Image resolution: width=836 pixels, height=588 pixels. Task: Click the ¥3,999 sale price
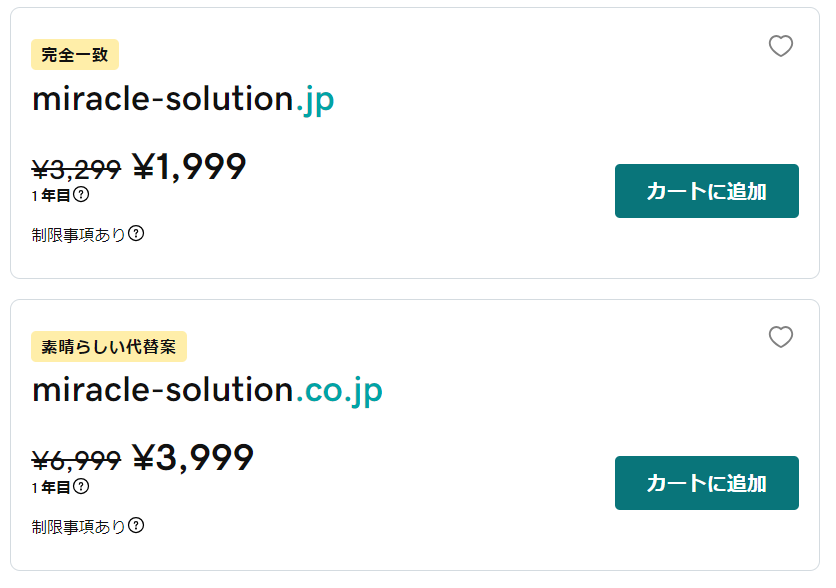[x=193, y=458]
